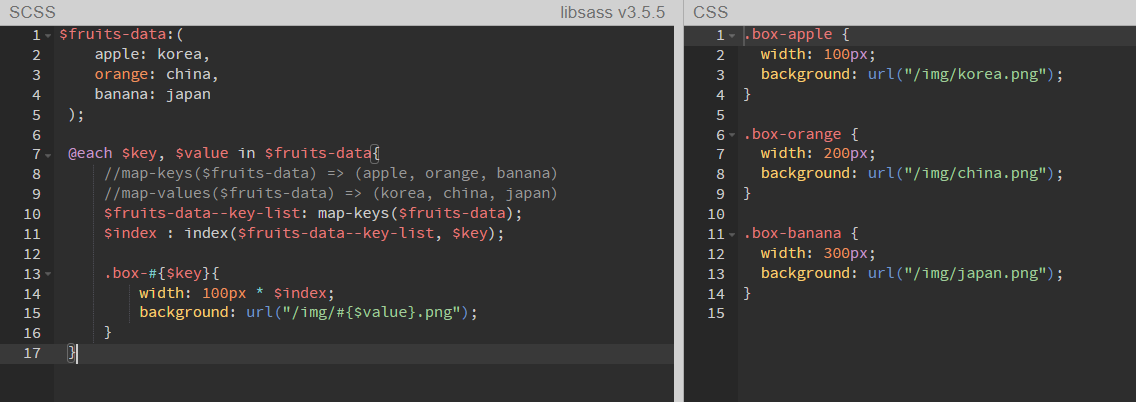Click the $index variable declaration on SCSS line 11
Image resolution: width=1136 pixels, height=402 pixels.
(130, 233)
